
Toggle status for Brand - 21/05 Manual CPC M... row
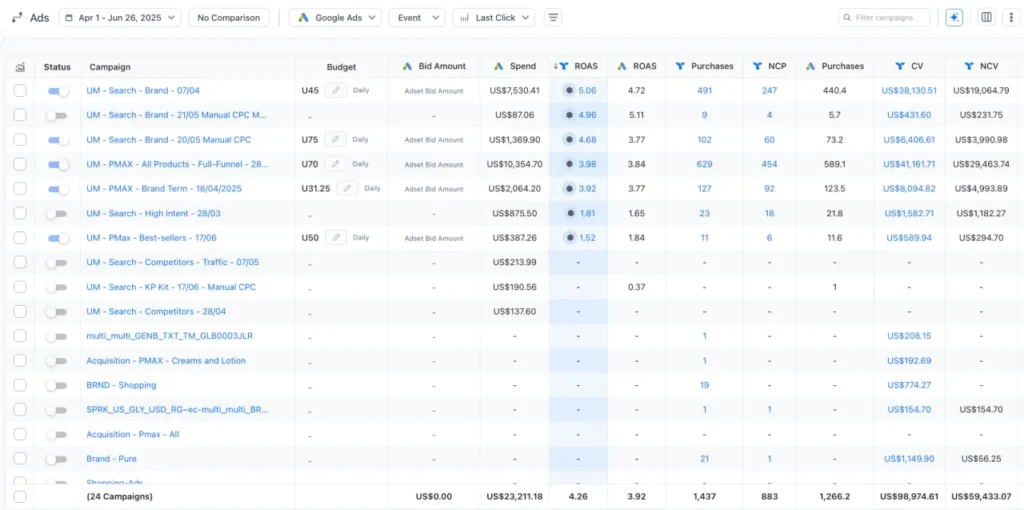(57, 115)
